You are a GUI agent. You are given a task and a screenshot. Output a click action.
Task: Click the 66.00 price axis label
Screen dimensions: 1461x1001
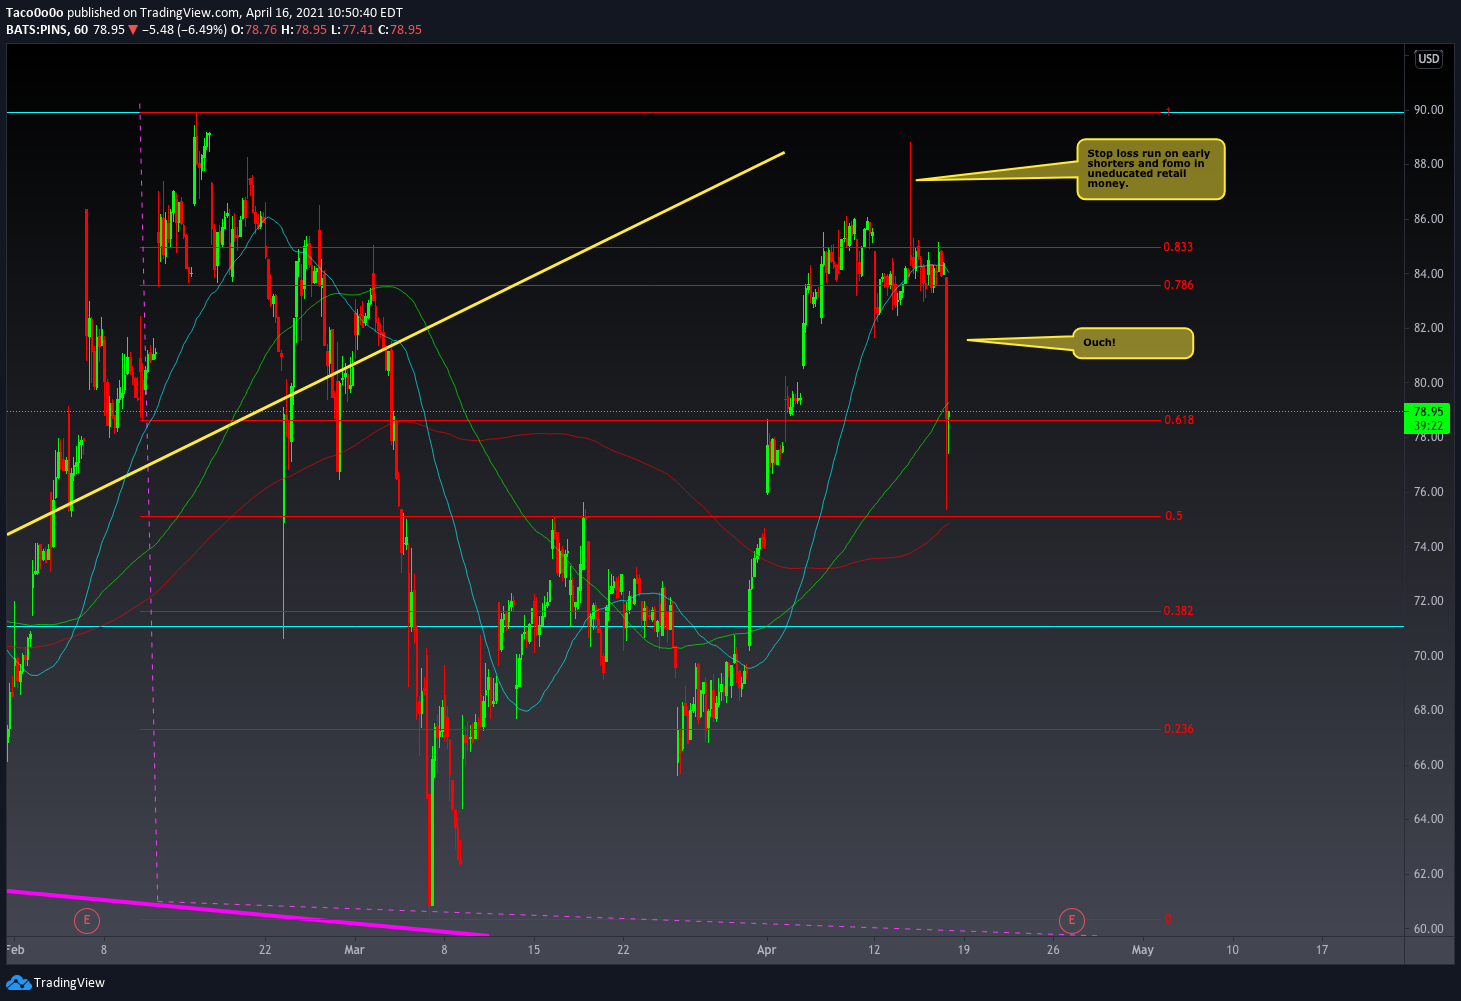[x=1428, y=765]
